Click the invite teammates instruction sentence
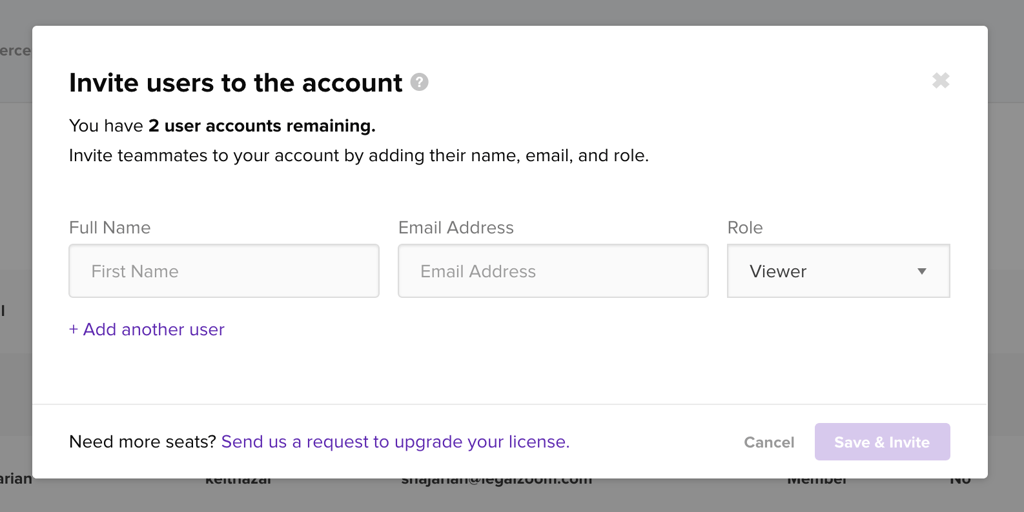This screenshot has height=512, width=1024. tap(358, 156)
